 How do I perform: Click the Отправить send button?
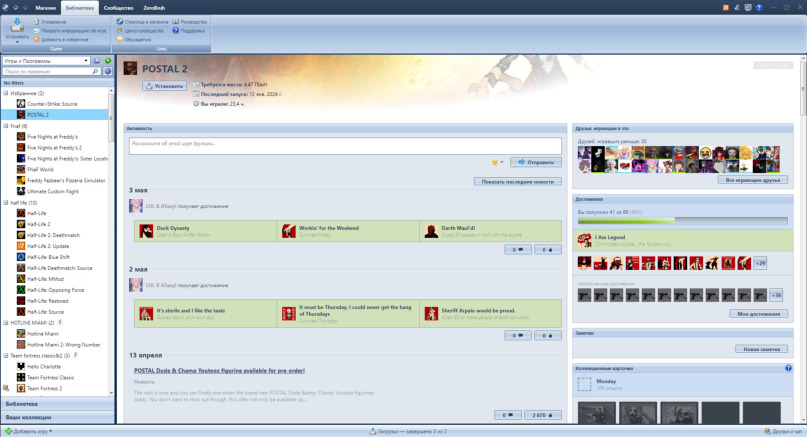click(536, 162)
